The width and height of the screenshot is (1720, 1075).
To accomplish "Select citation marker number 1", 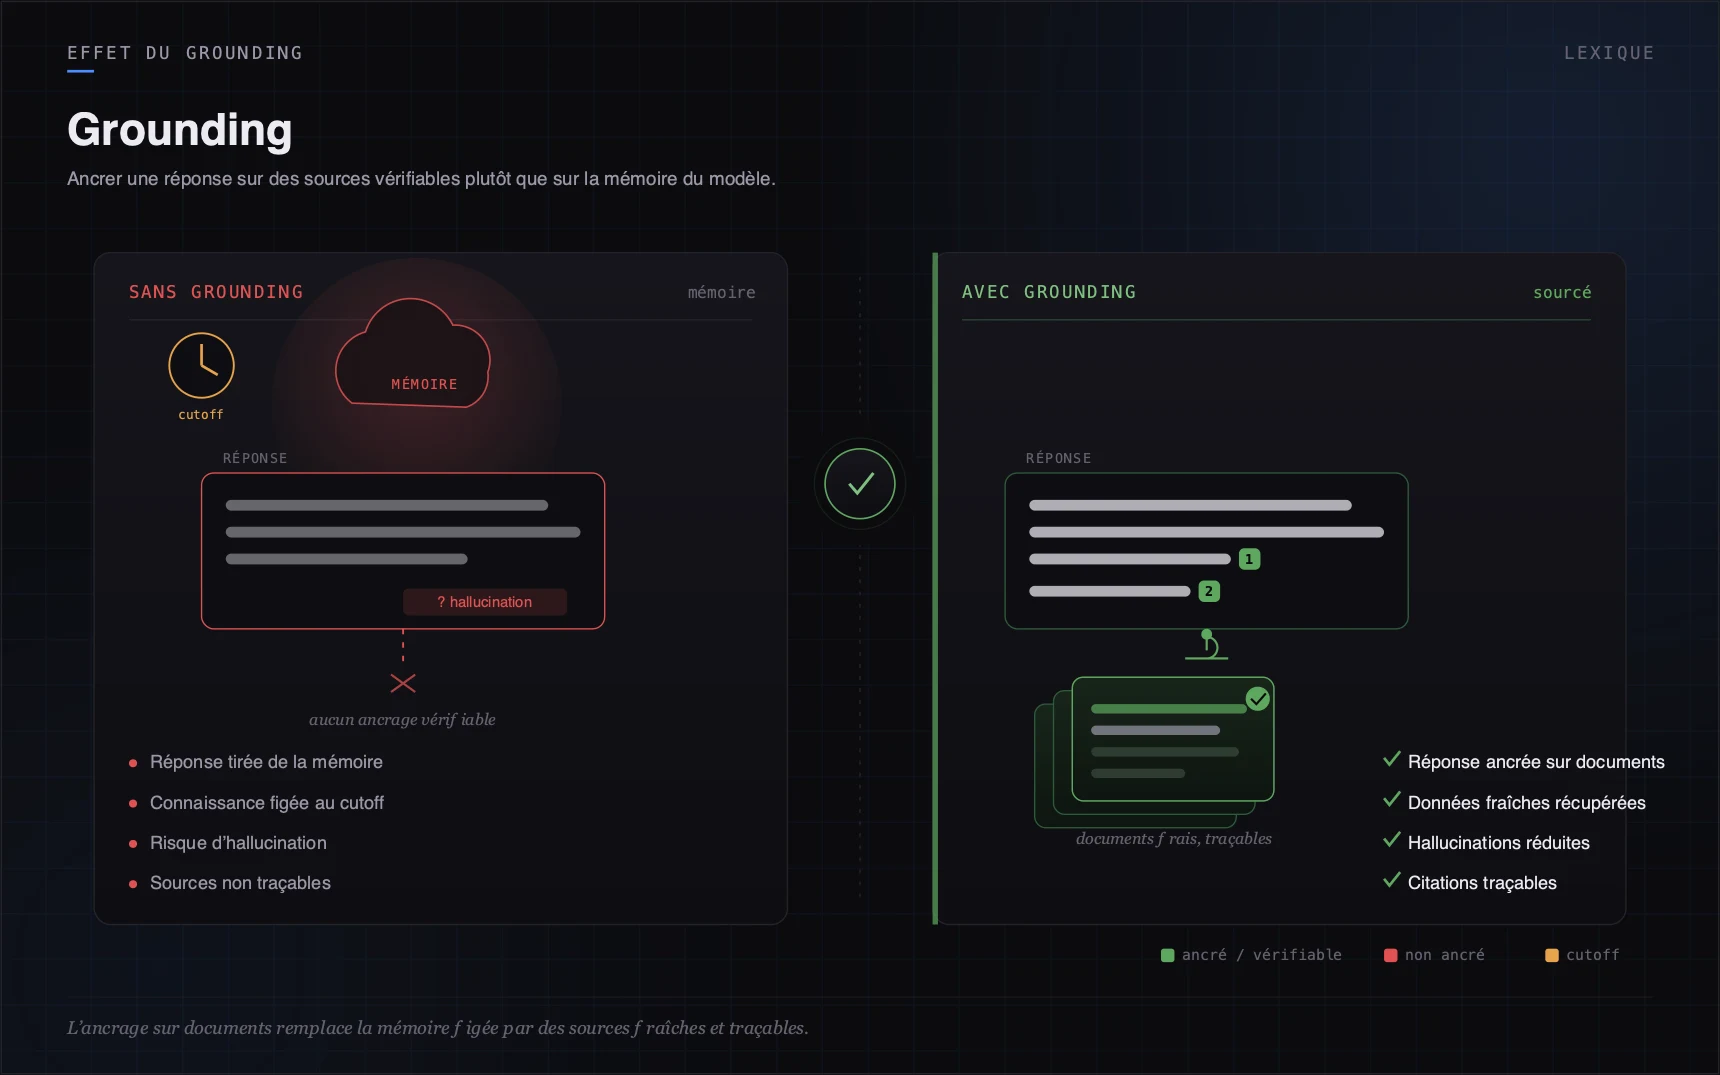I will point(1249,559).
